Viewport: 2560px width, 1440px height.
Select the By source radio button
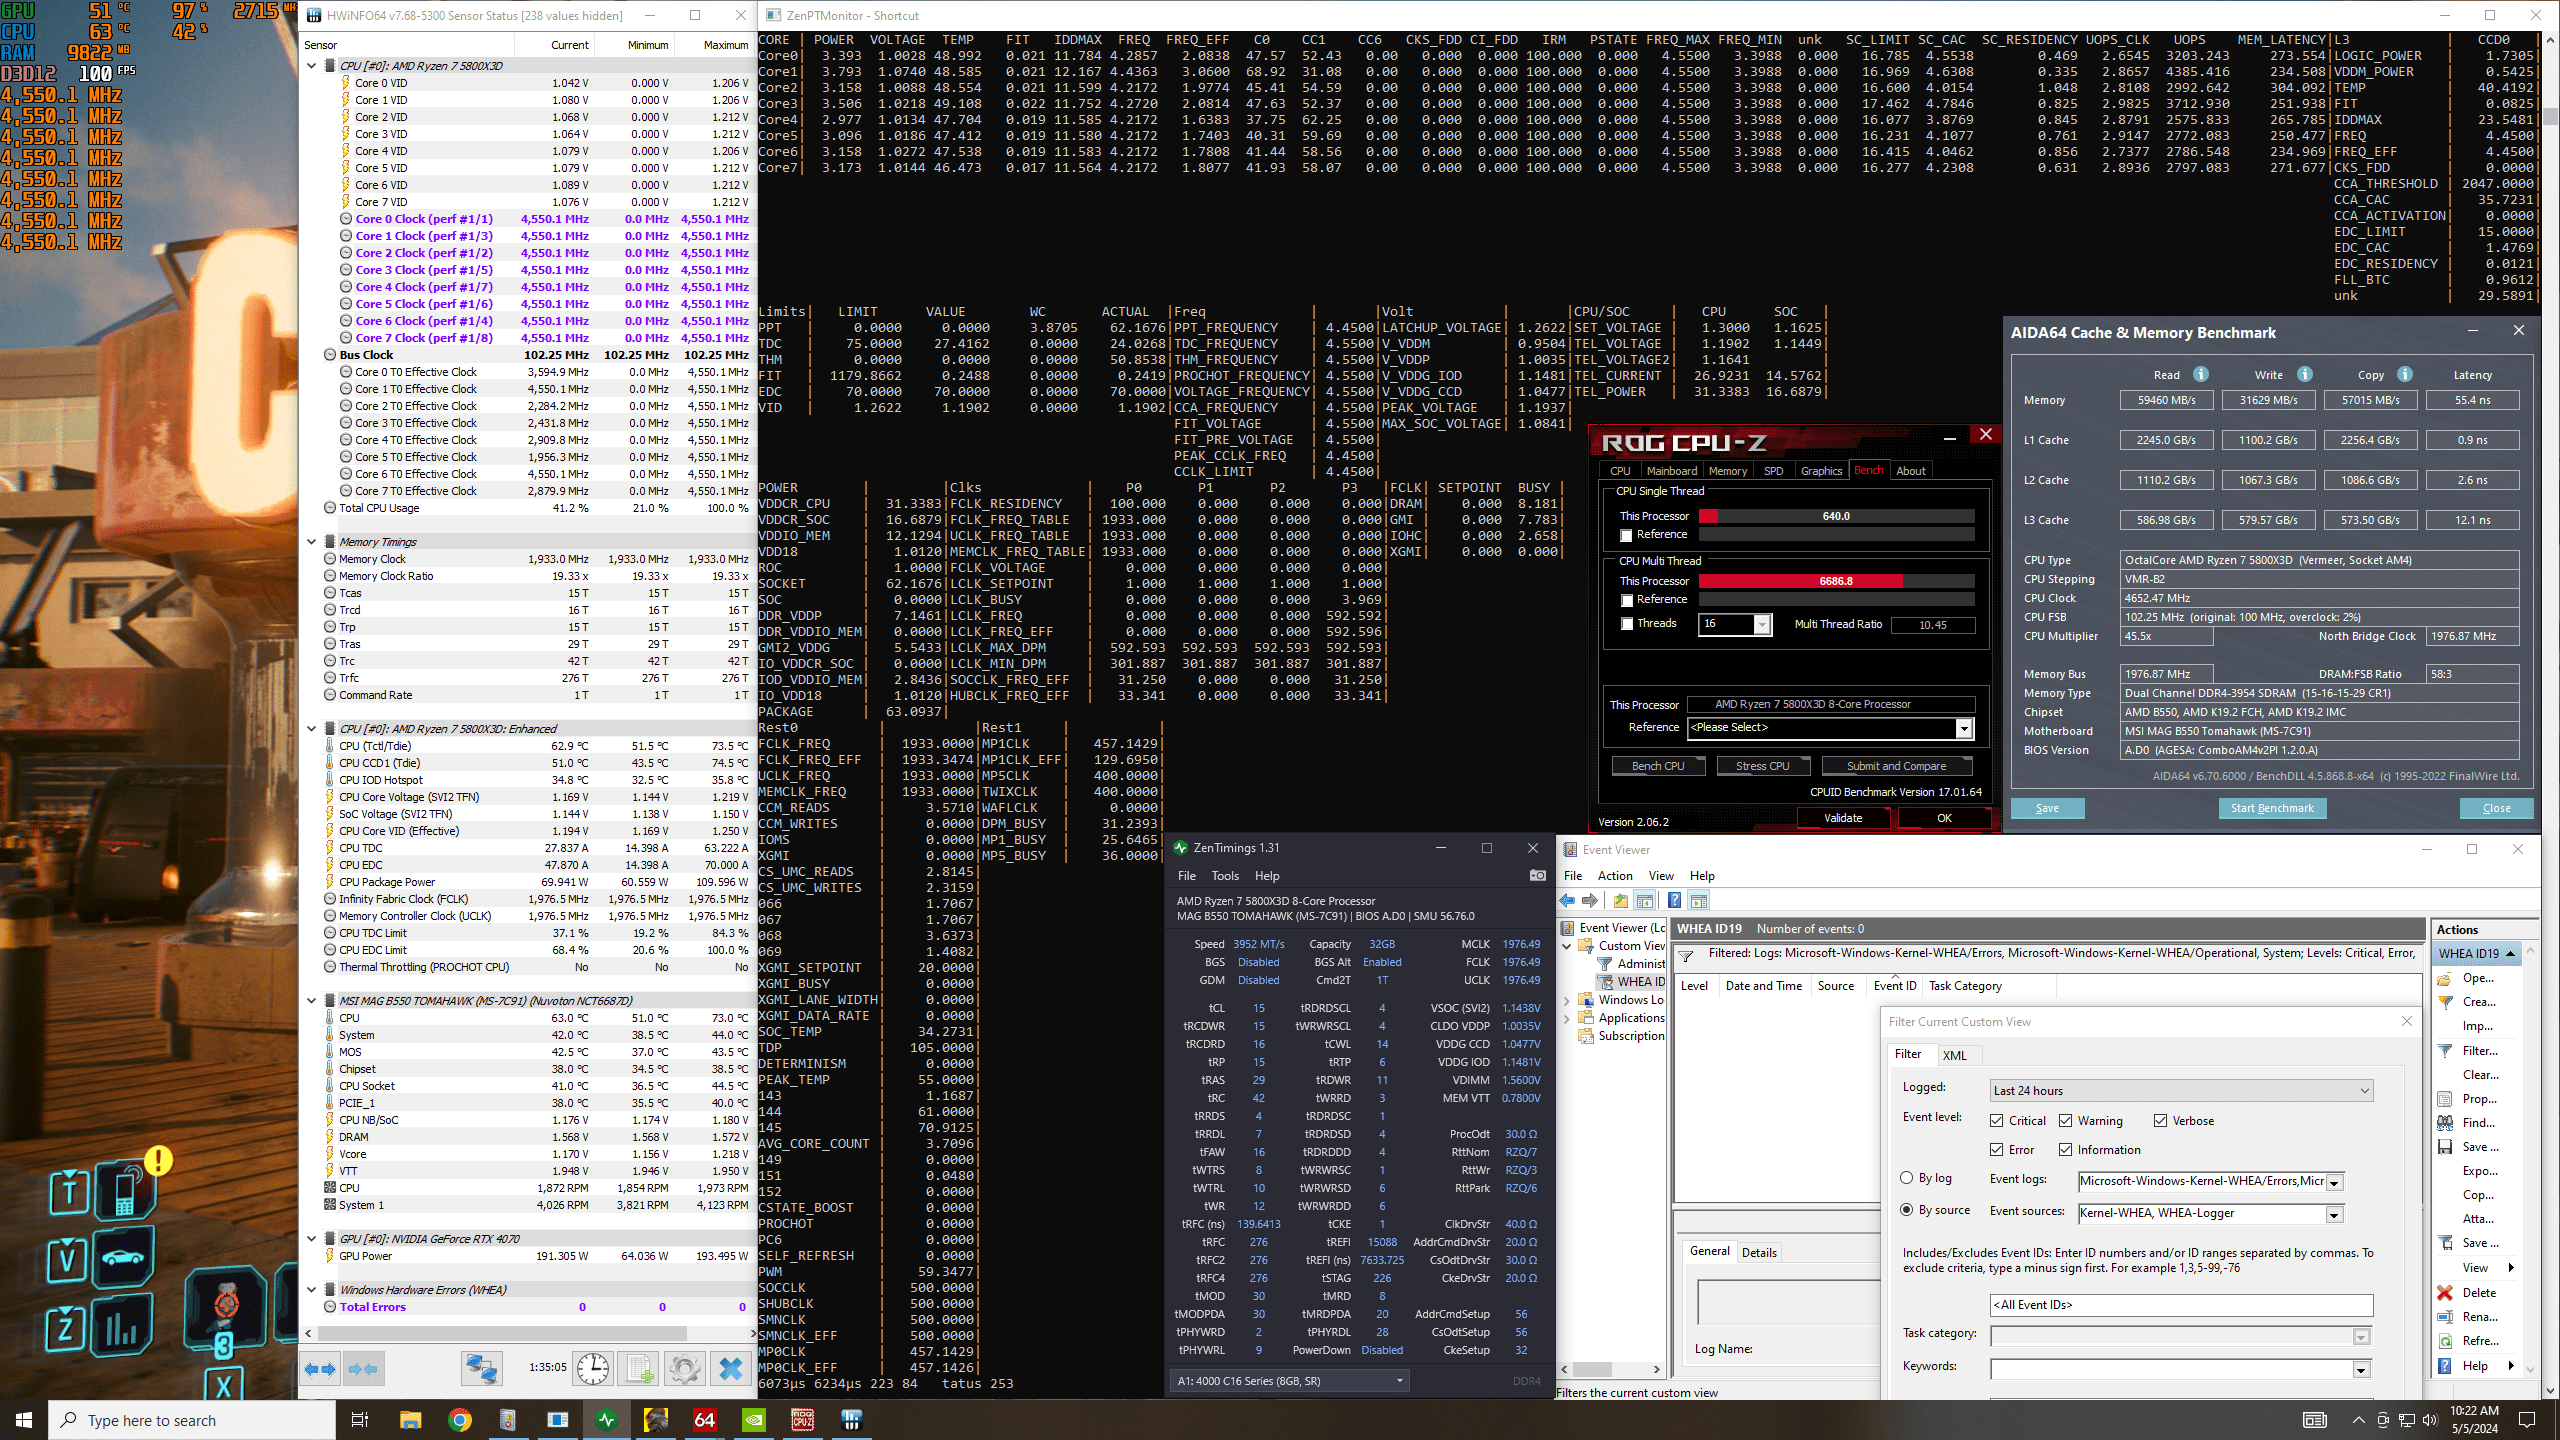(x=1906, y=1210)
